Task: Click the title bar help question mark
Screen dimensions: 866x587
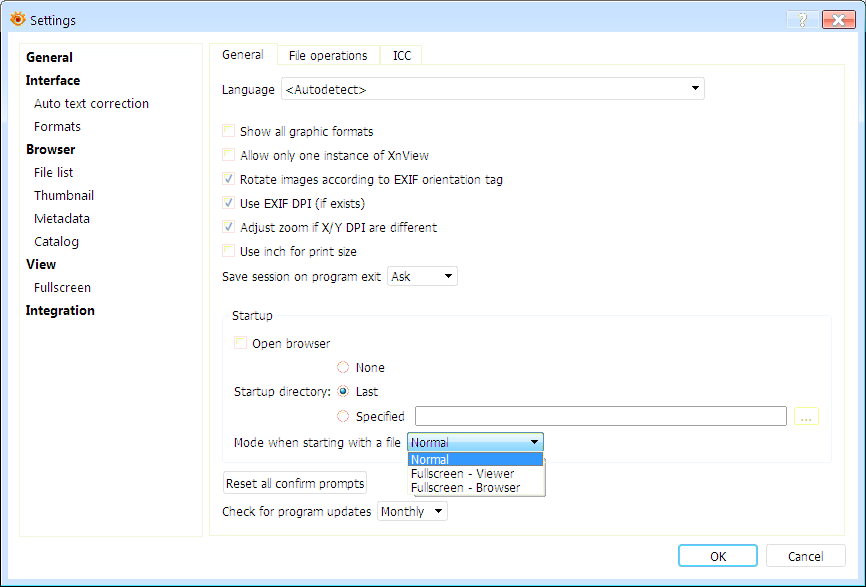Action: point(802,19)
